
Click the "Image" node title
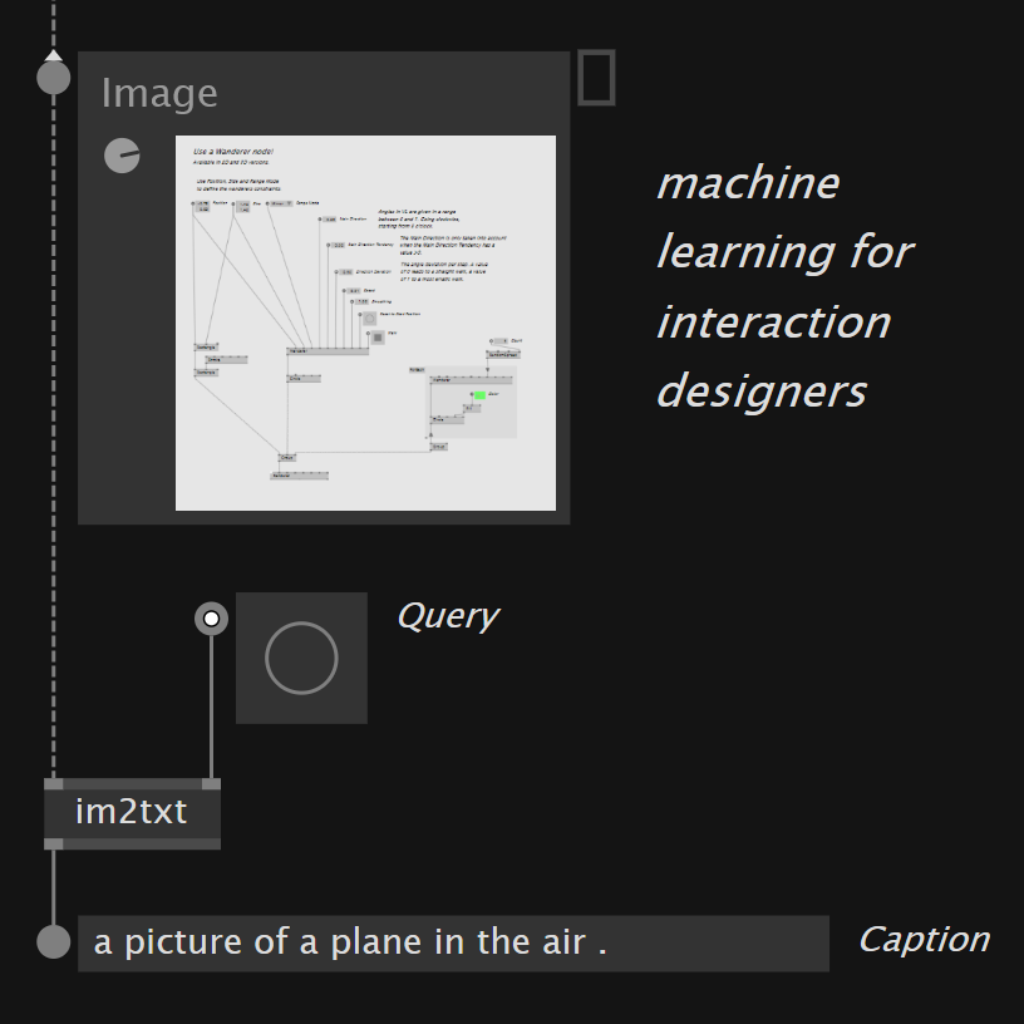[159, 93]
